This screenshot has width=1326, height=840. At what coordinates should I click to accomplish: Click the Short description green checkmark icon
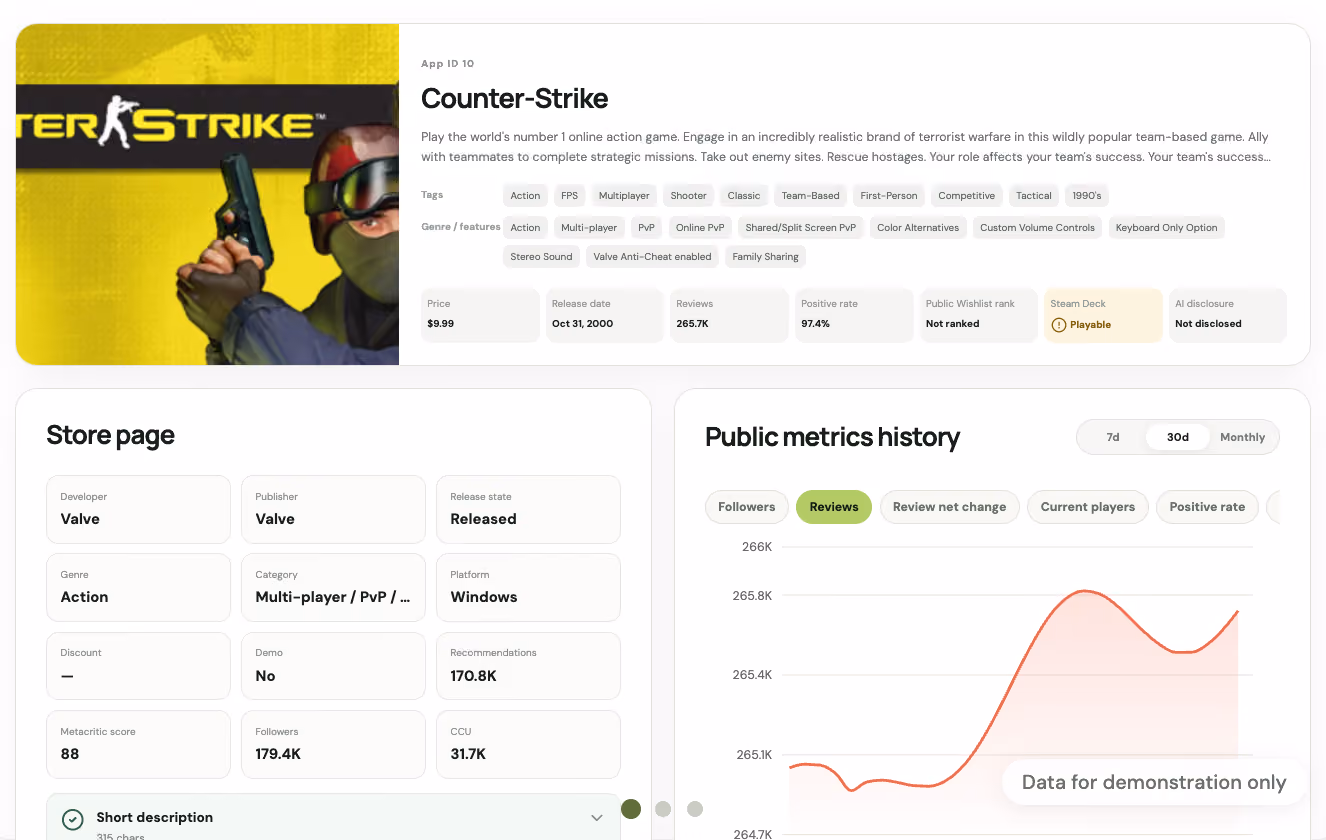[x=72, y=820]
